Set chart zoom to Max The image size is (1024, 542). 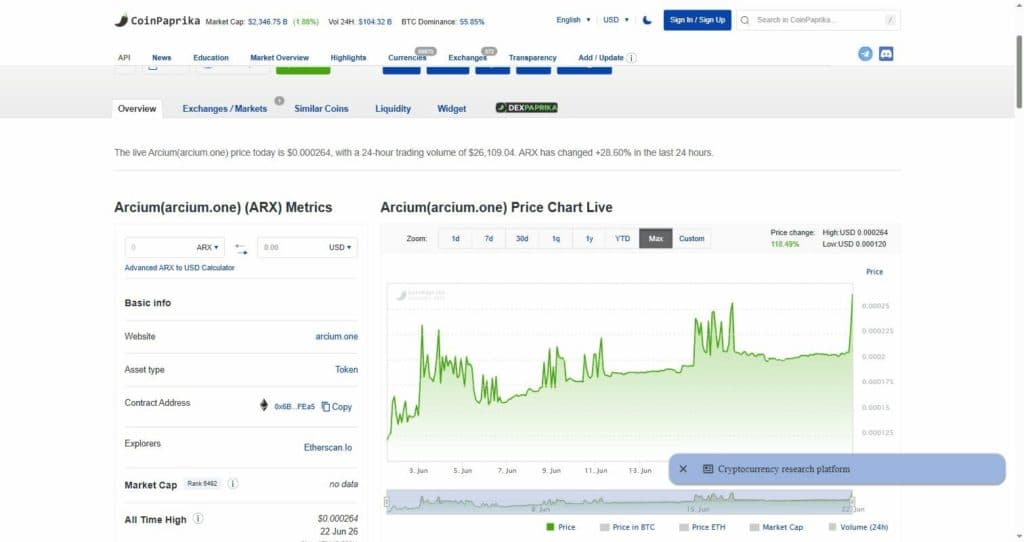click(656, 238)
